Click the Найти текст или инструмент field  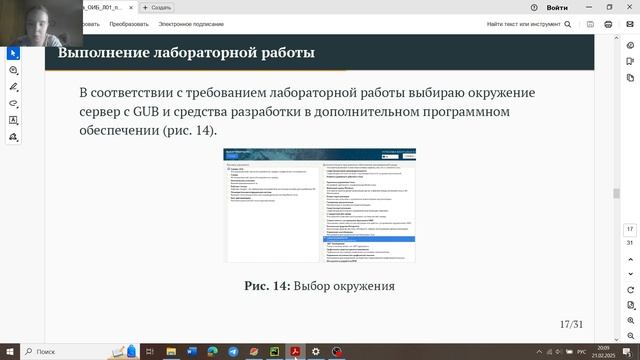[523, 24]
